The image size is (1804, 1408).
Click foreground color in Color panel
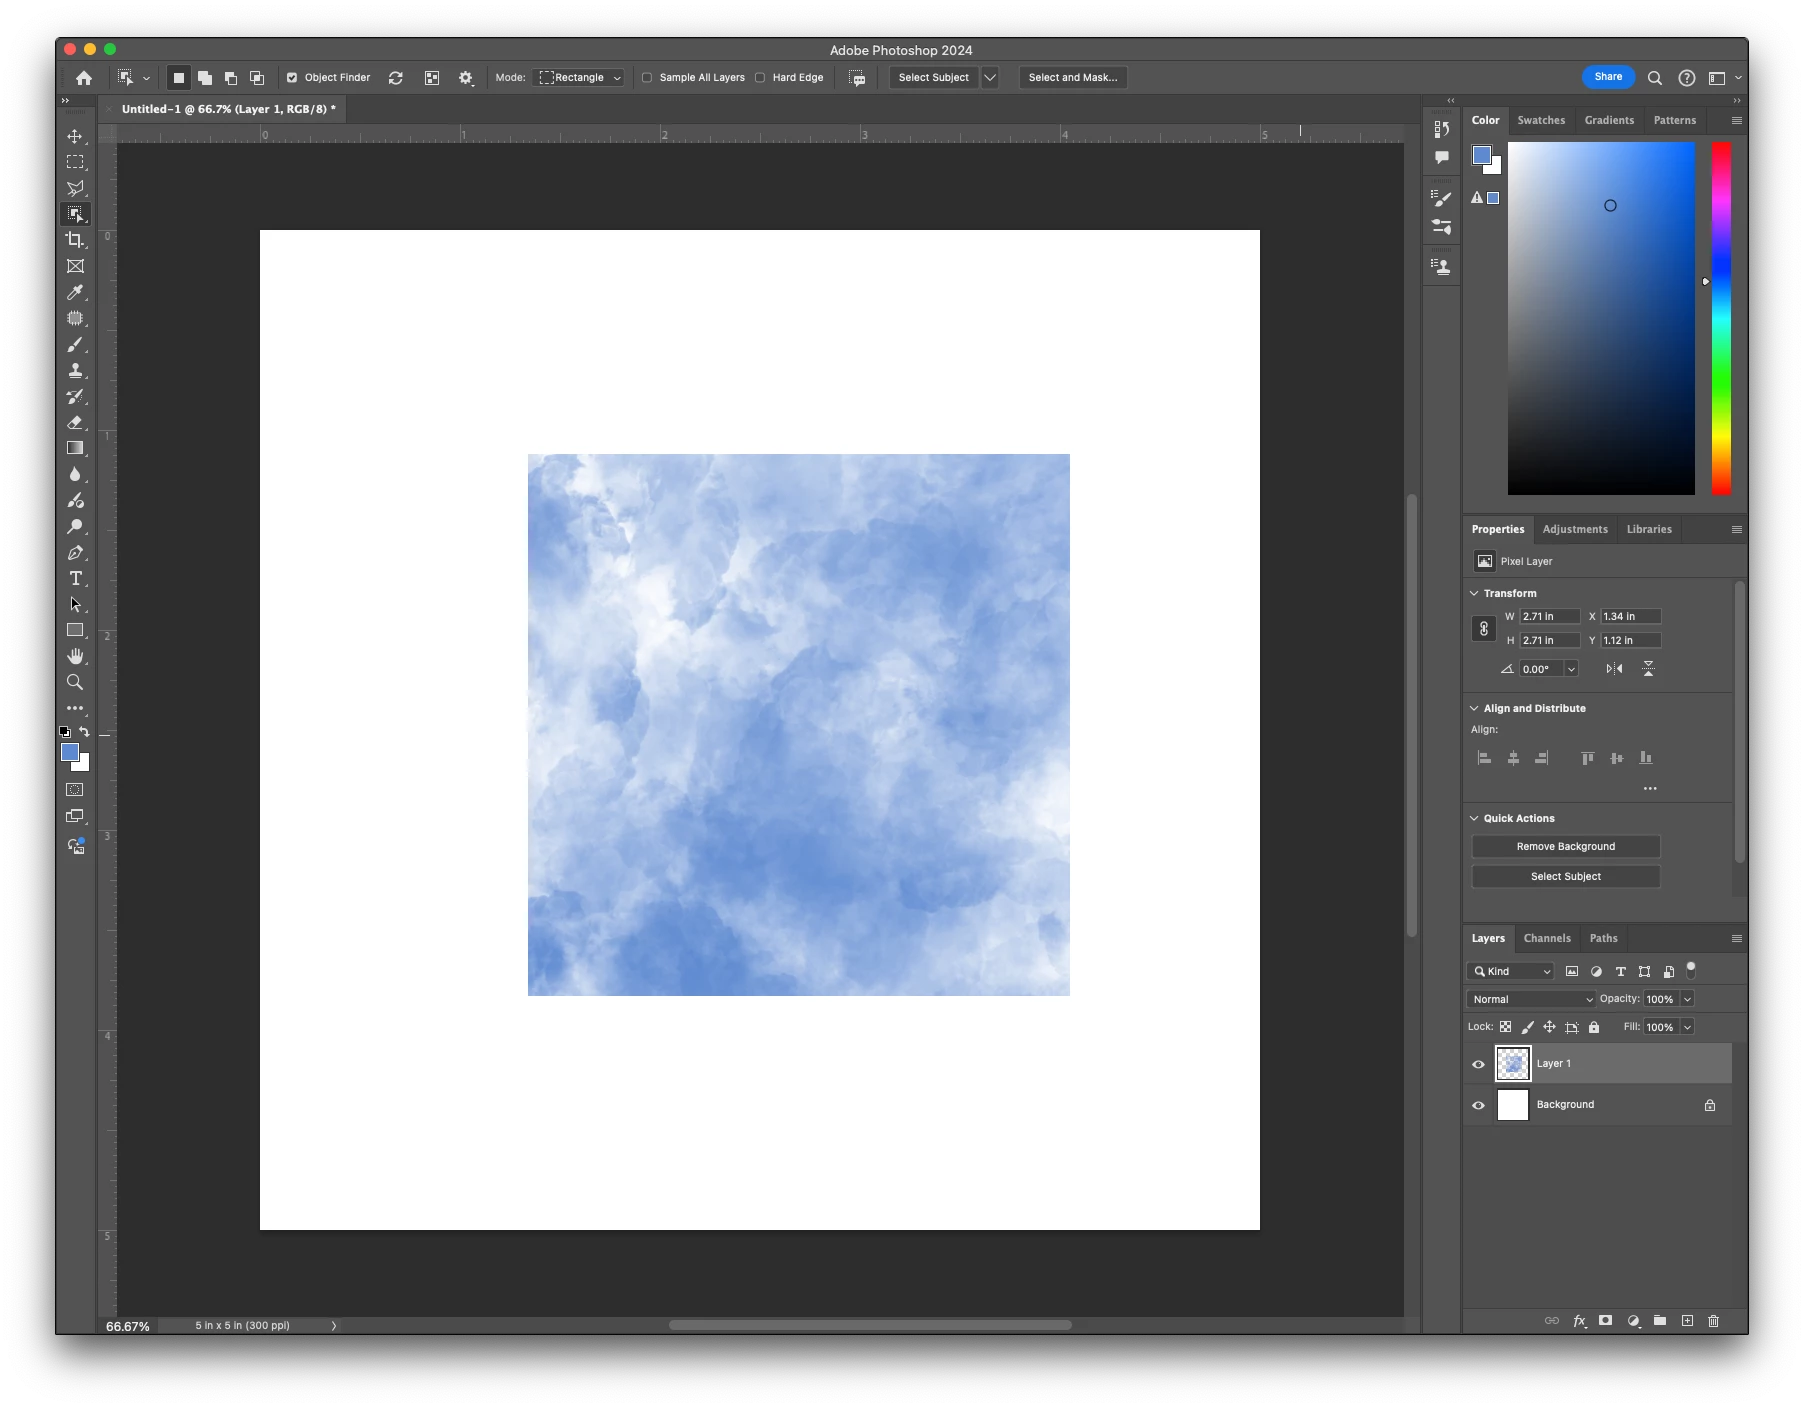[x=1482, y=155]
